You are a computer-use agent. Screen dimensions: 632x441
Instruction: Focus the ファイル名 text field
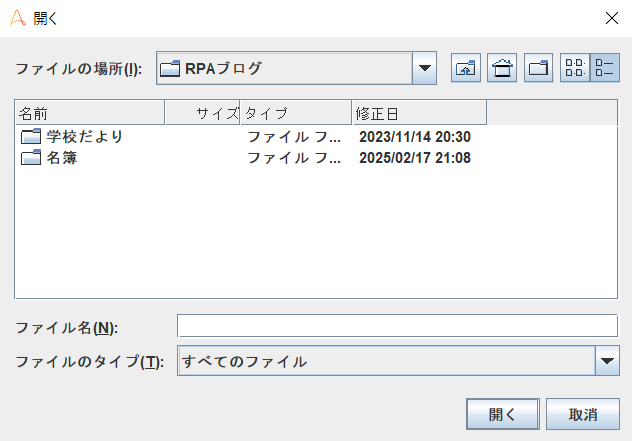397,326
